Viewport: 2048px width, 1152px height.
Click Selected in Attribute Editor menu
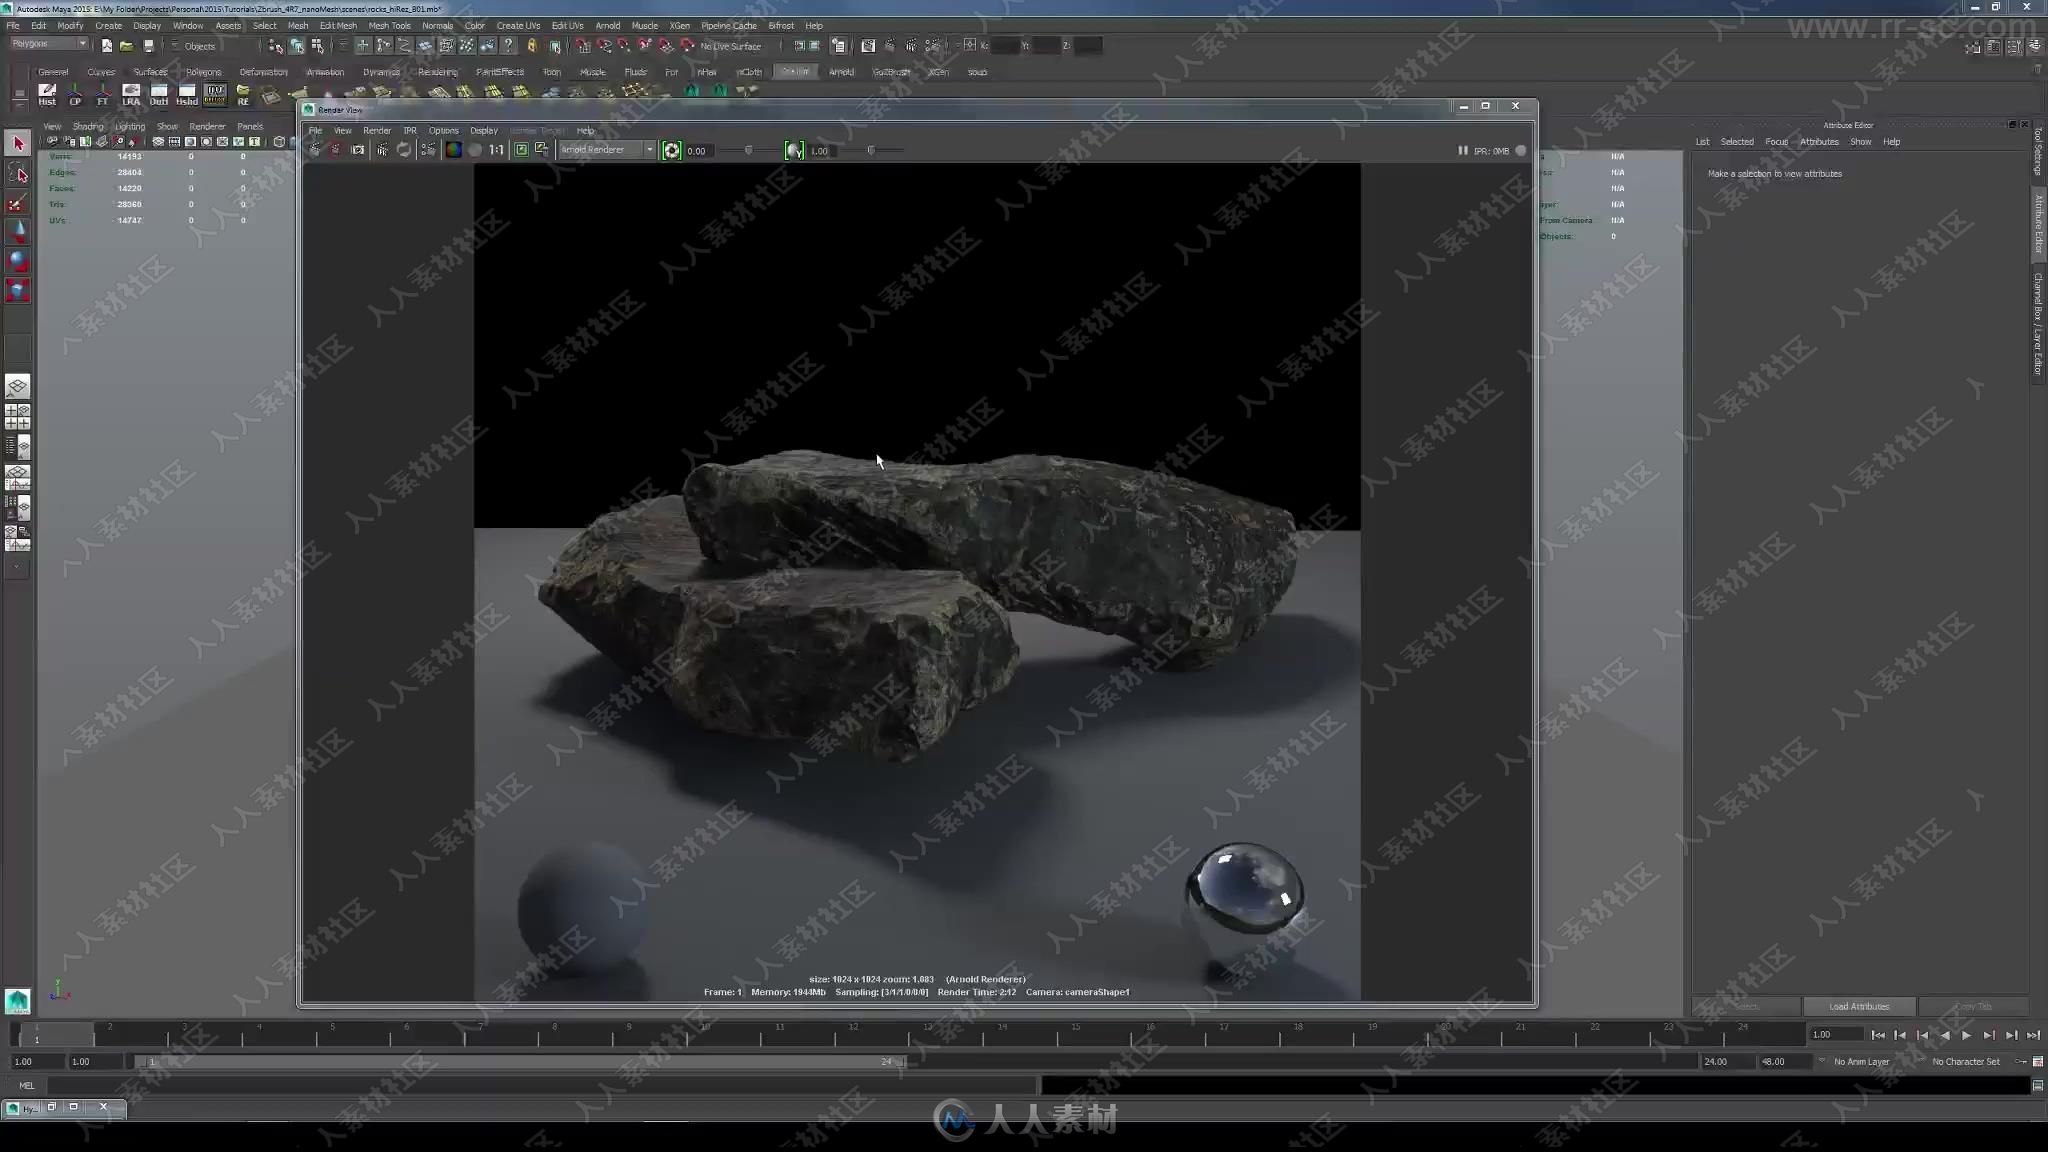[1737, 142]
